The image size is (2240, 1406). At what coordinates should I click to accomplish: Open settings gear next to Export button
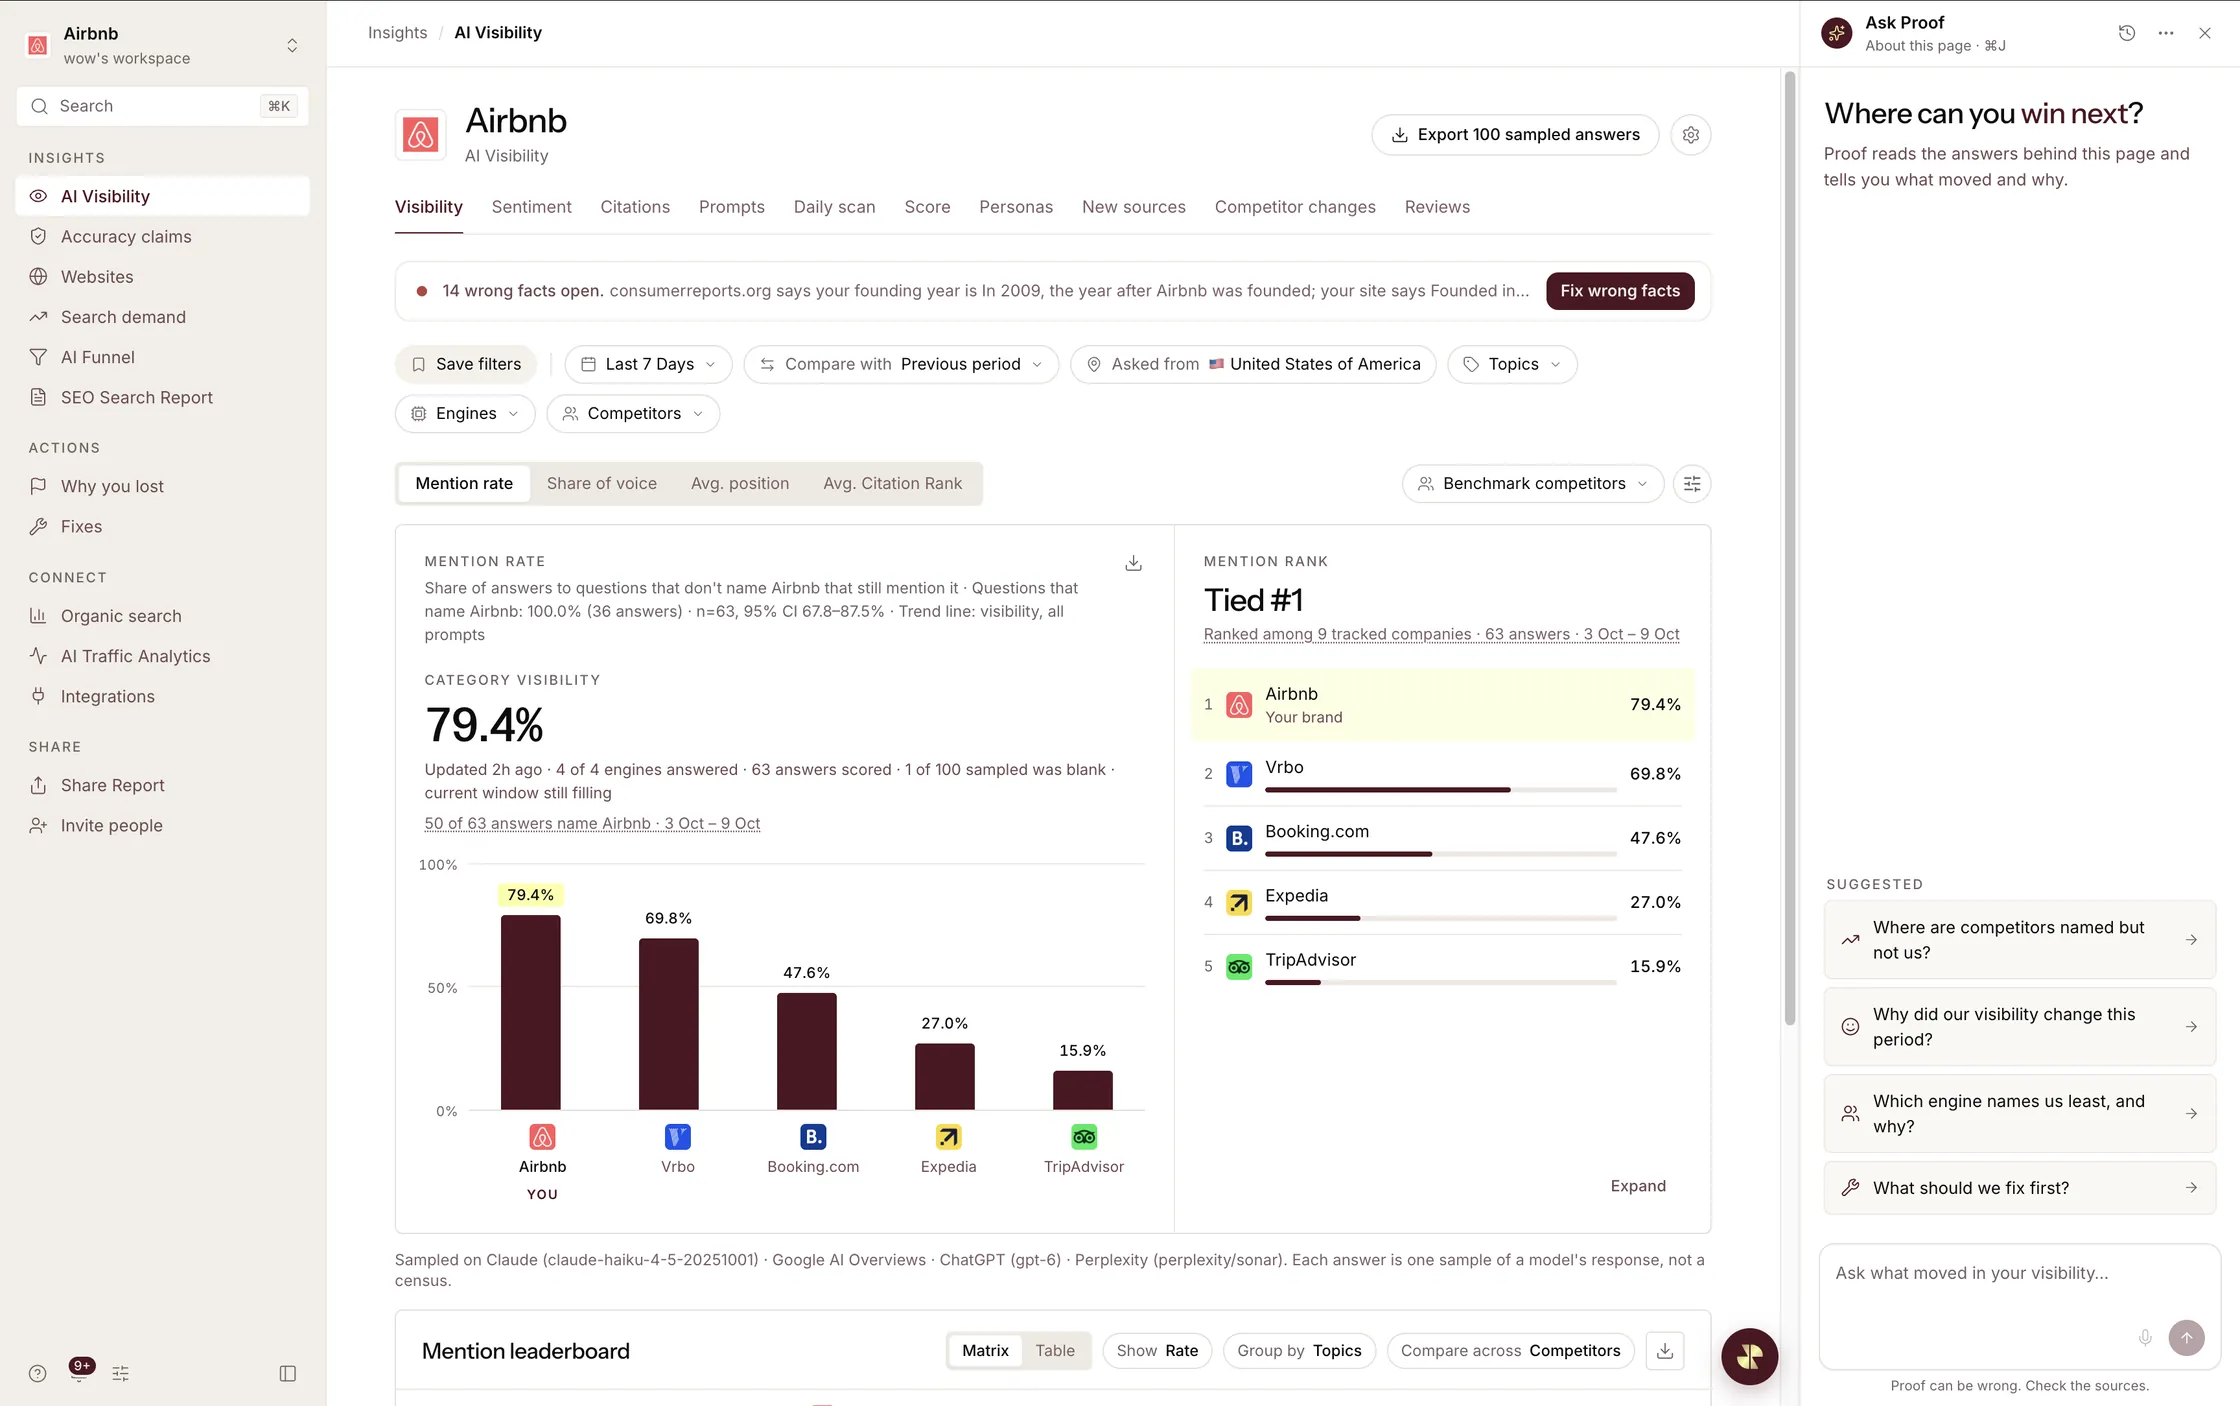(1690, 135)
